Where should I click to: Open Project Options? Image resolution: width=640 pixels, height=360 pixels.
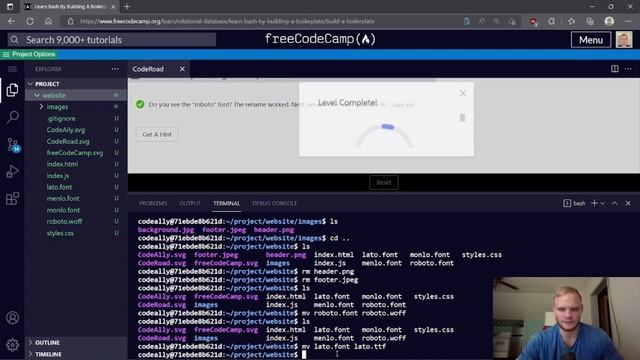29,54
